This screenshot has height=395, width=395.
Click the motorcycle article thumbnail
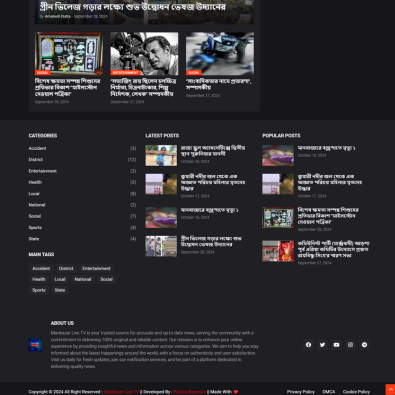click(220, 54)
